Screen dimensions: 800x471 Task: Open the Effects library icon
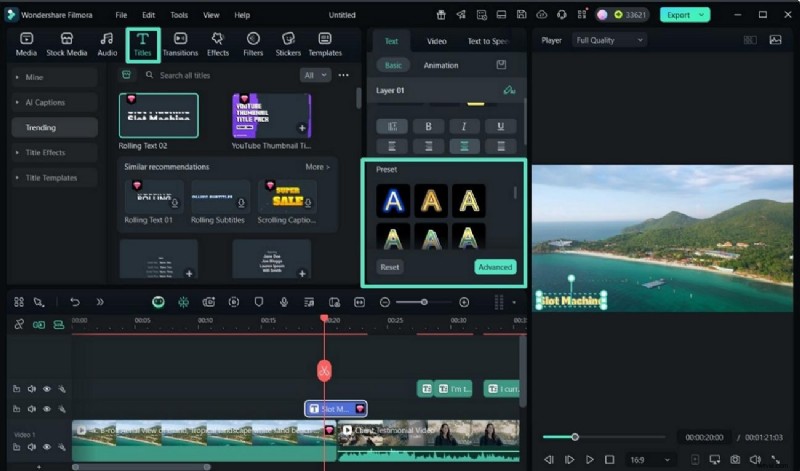pyautogui.click(x=218, y=44)
